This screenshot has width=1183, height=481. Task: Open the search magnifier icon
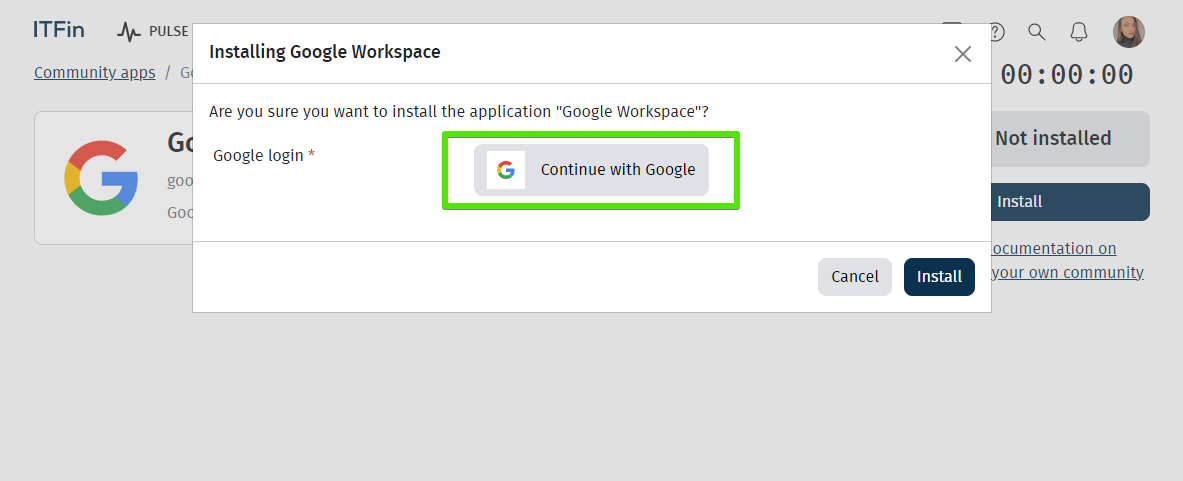click(1037, 32)
